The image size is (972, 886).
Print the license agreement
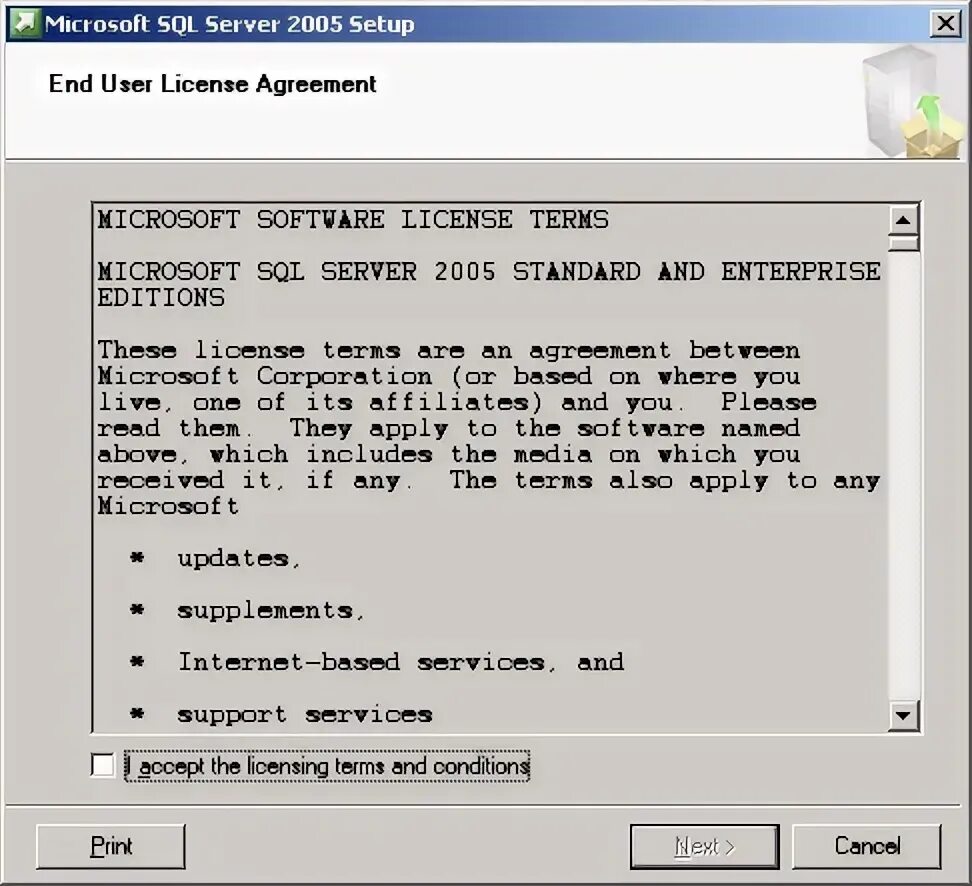click(x=111, y=846)
